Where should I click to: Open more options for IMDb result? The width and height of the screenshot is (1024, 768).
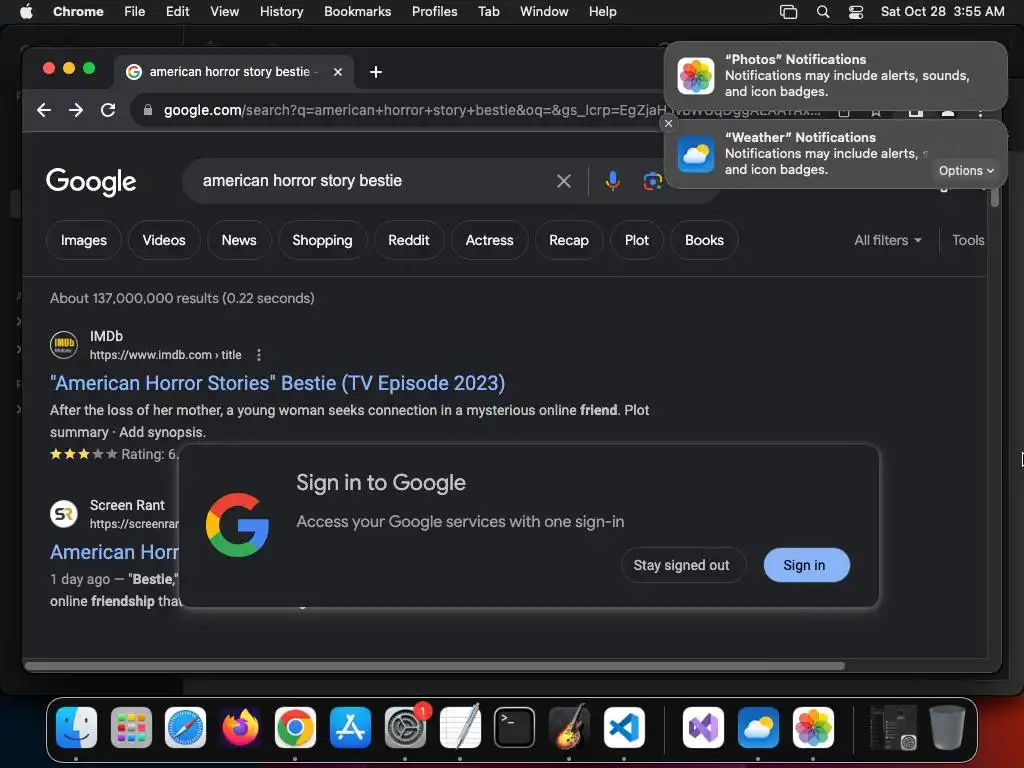[259, 355]
